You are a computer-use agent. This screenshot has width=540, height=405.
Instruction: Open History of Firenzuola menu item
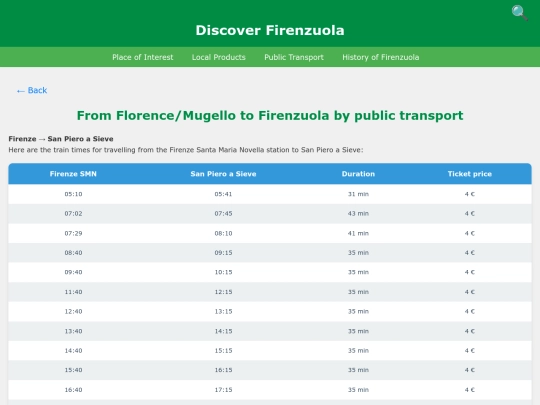pos(381,57)
